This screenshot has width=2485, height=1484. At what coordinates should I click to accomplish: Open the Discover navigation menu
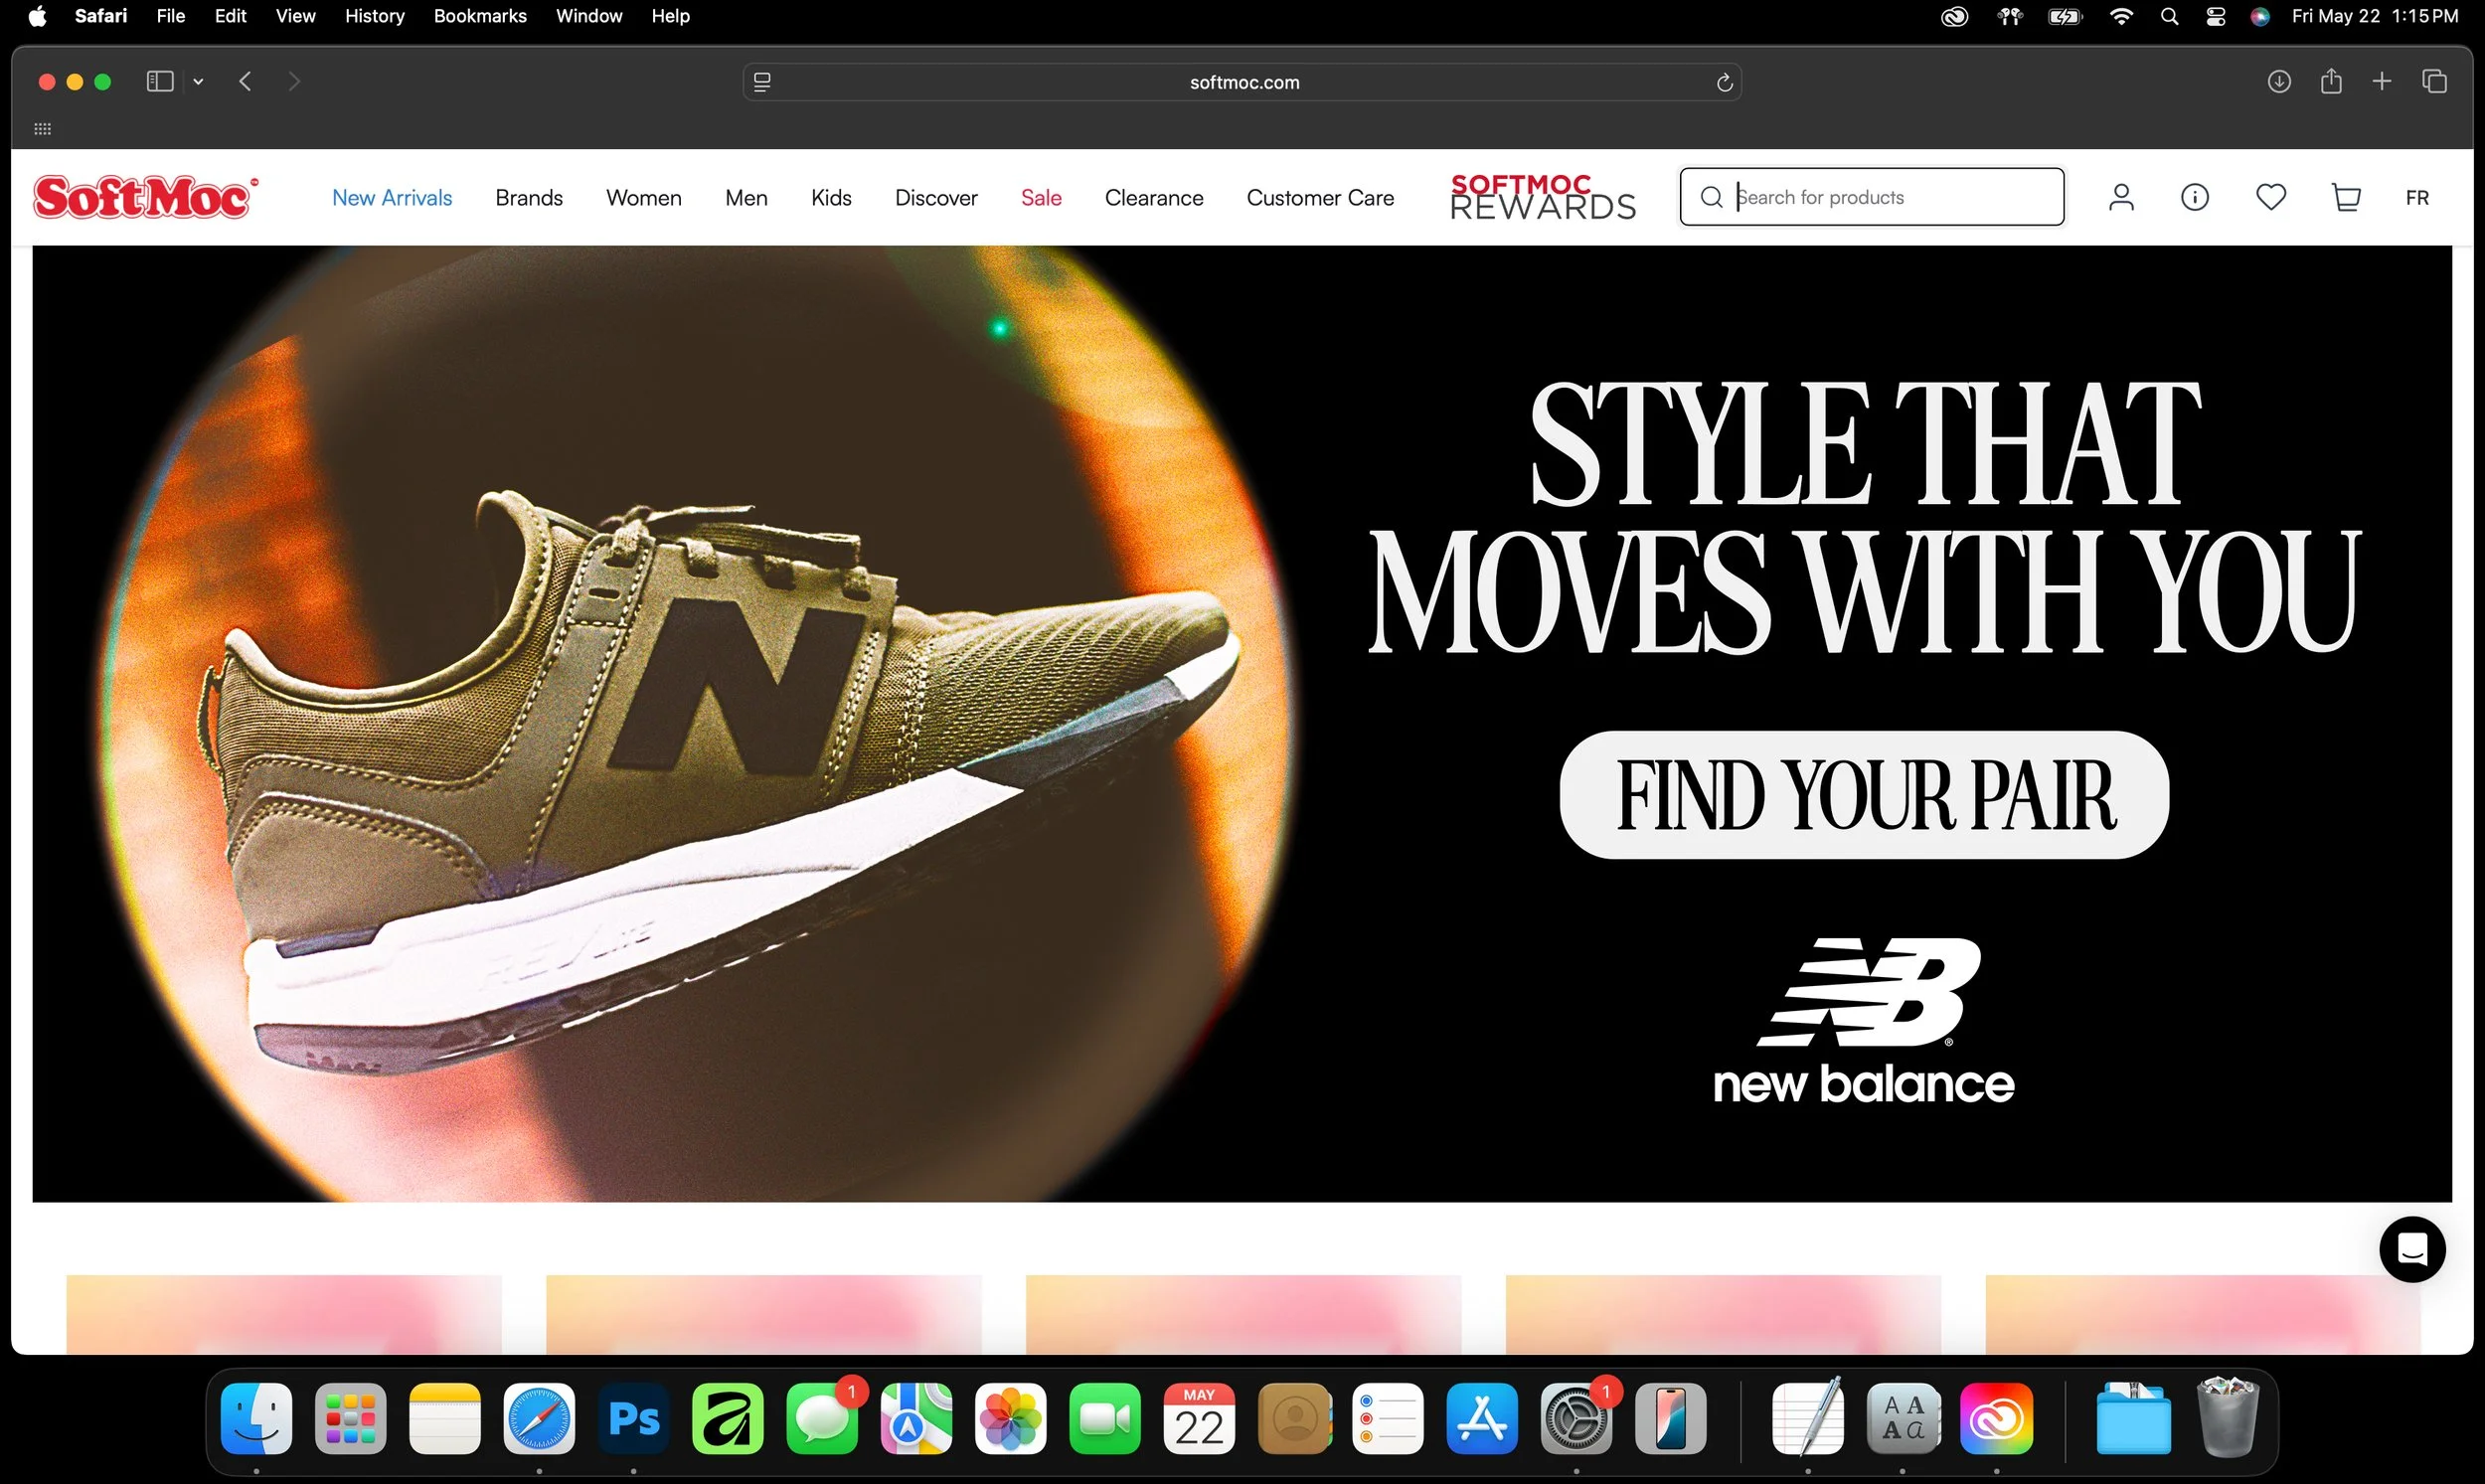pos(936,198)
